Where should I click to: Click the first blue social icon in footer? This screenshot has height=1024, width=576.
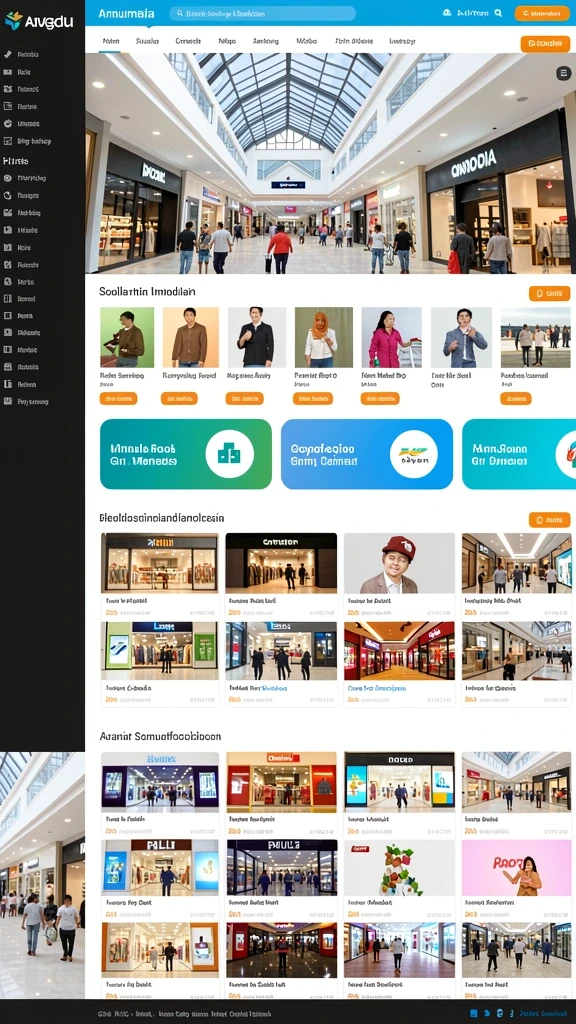click(474, 1014)
